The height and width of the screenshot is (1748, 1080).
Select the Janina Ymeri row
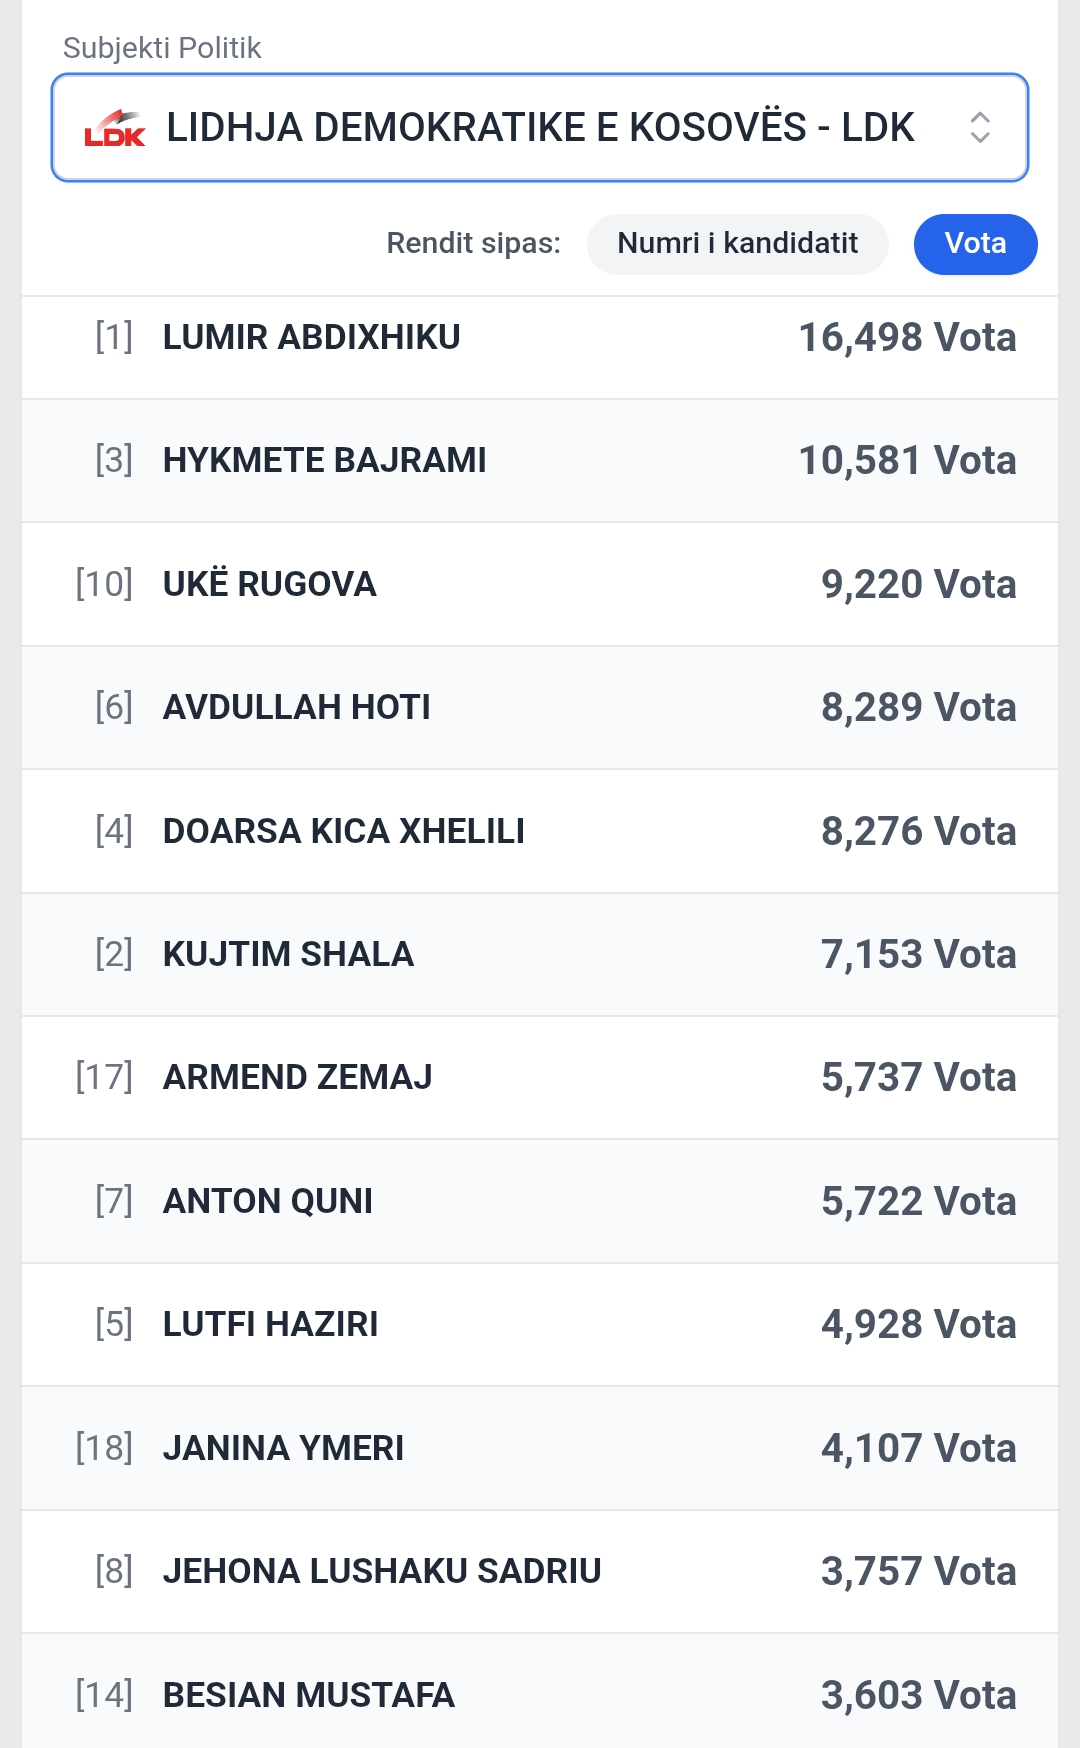tap(540, 1448)
